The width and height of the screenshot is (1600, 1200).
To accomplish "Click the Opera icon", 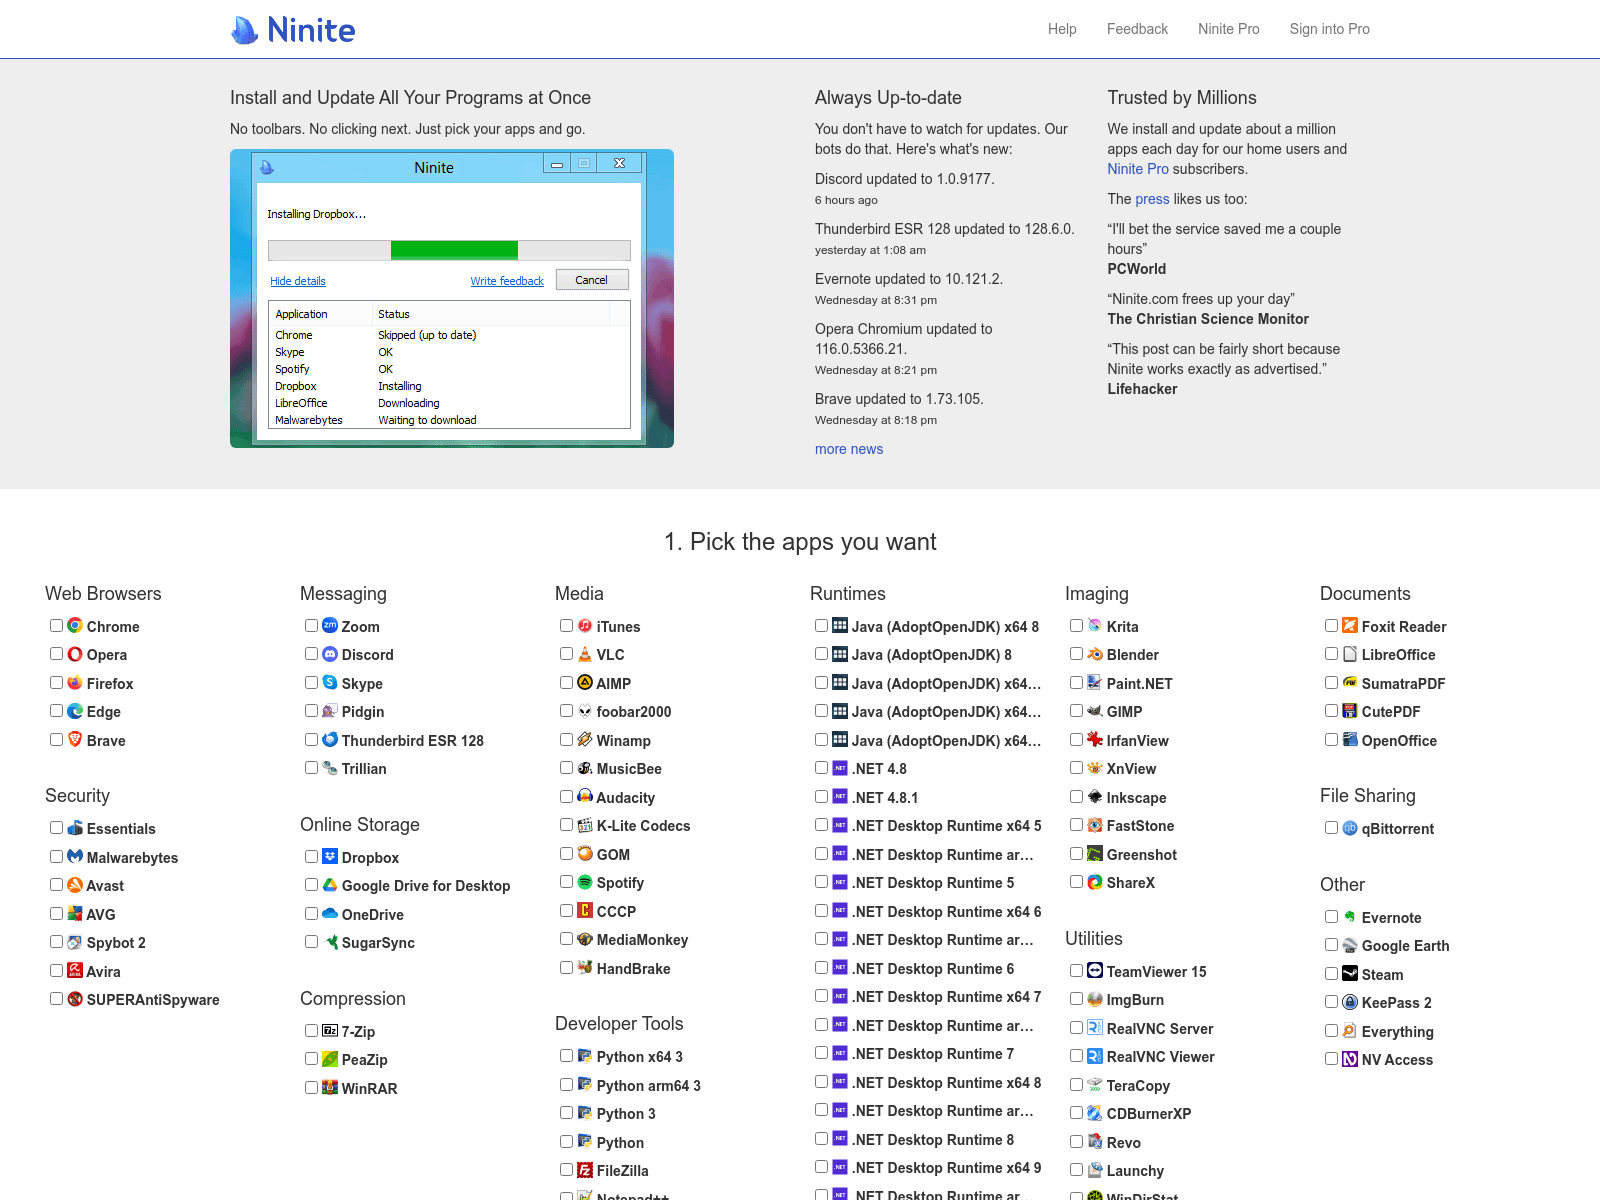I will pyautogui.click(x=75, y=654).
